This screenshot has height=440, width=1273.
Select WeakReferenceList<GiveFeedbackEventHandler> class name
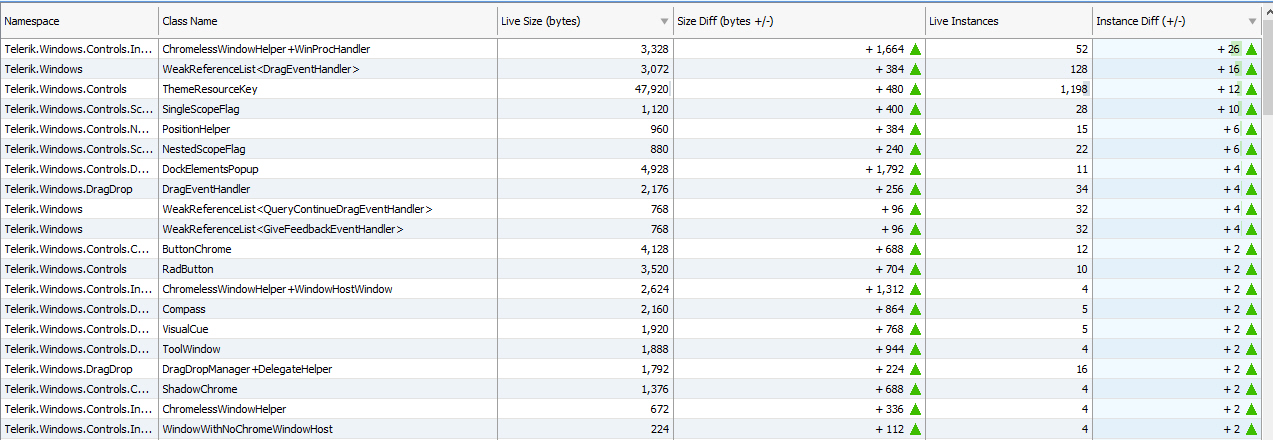283,229
